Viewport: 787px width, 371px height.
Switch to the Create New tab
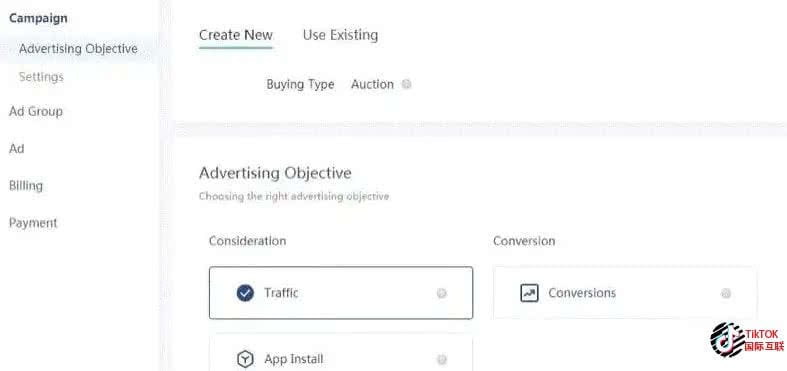tap(236, 35)
